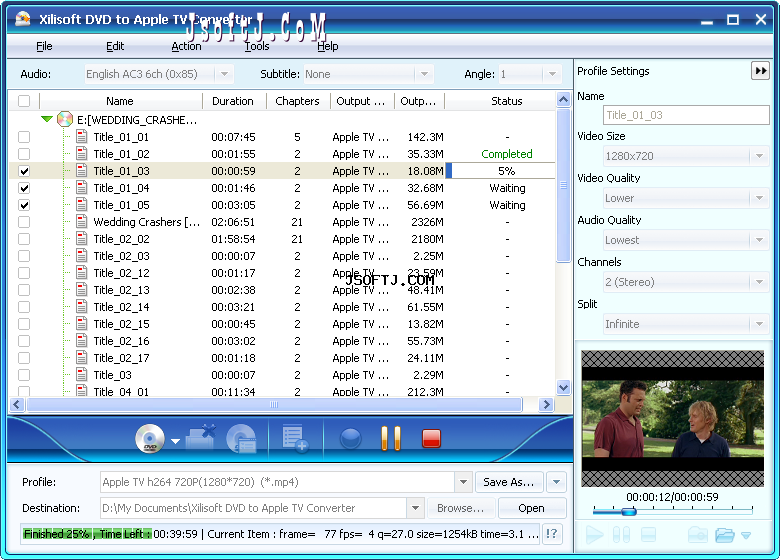
Task: Click the double-arrow Profile Settings toggle
Action: point(761,71)
